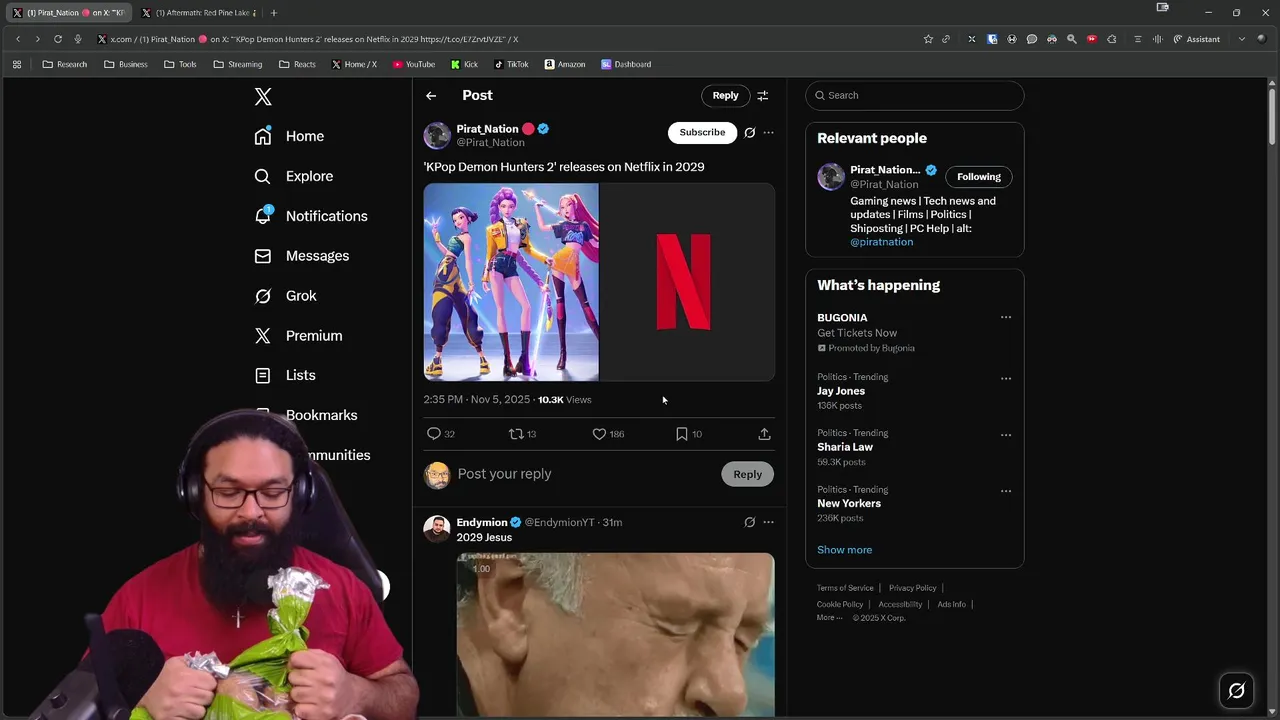Open reply sort filter icon
This screenshot has height=720, width=1280.
click(x=763, y=96)
